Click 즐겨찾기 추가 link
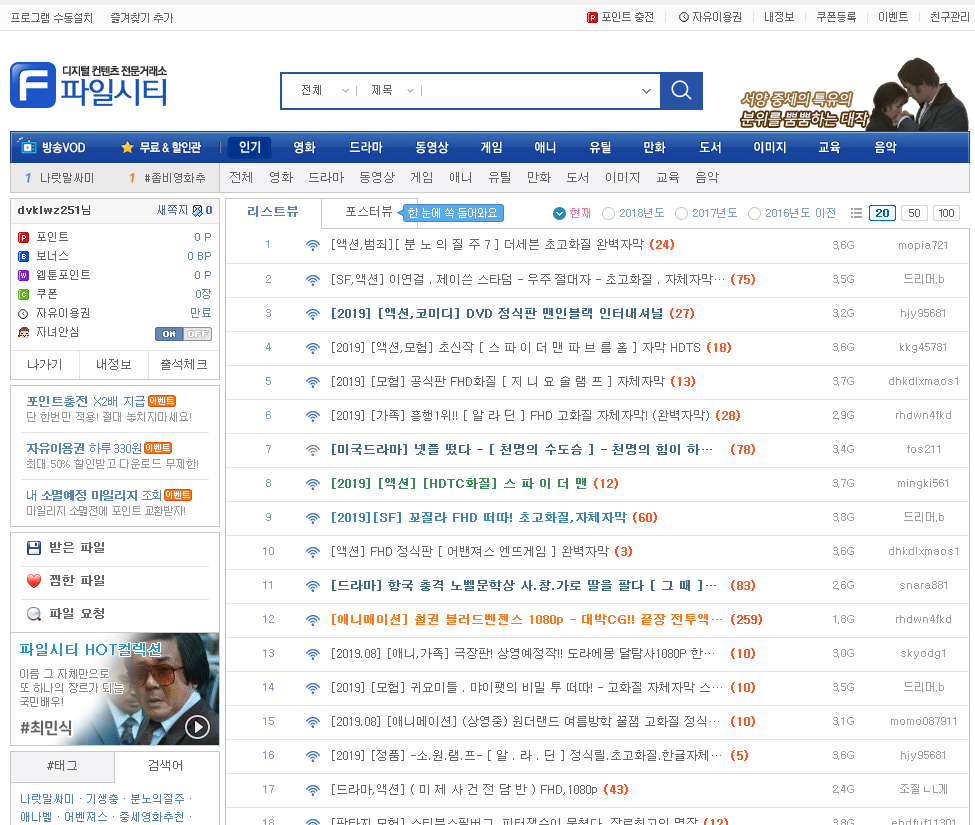 [142, 18]
